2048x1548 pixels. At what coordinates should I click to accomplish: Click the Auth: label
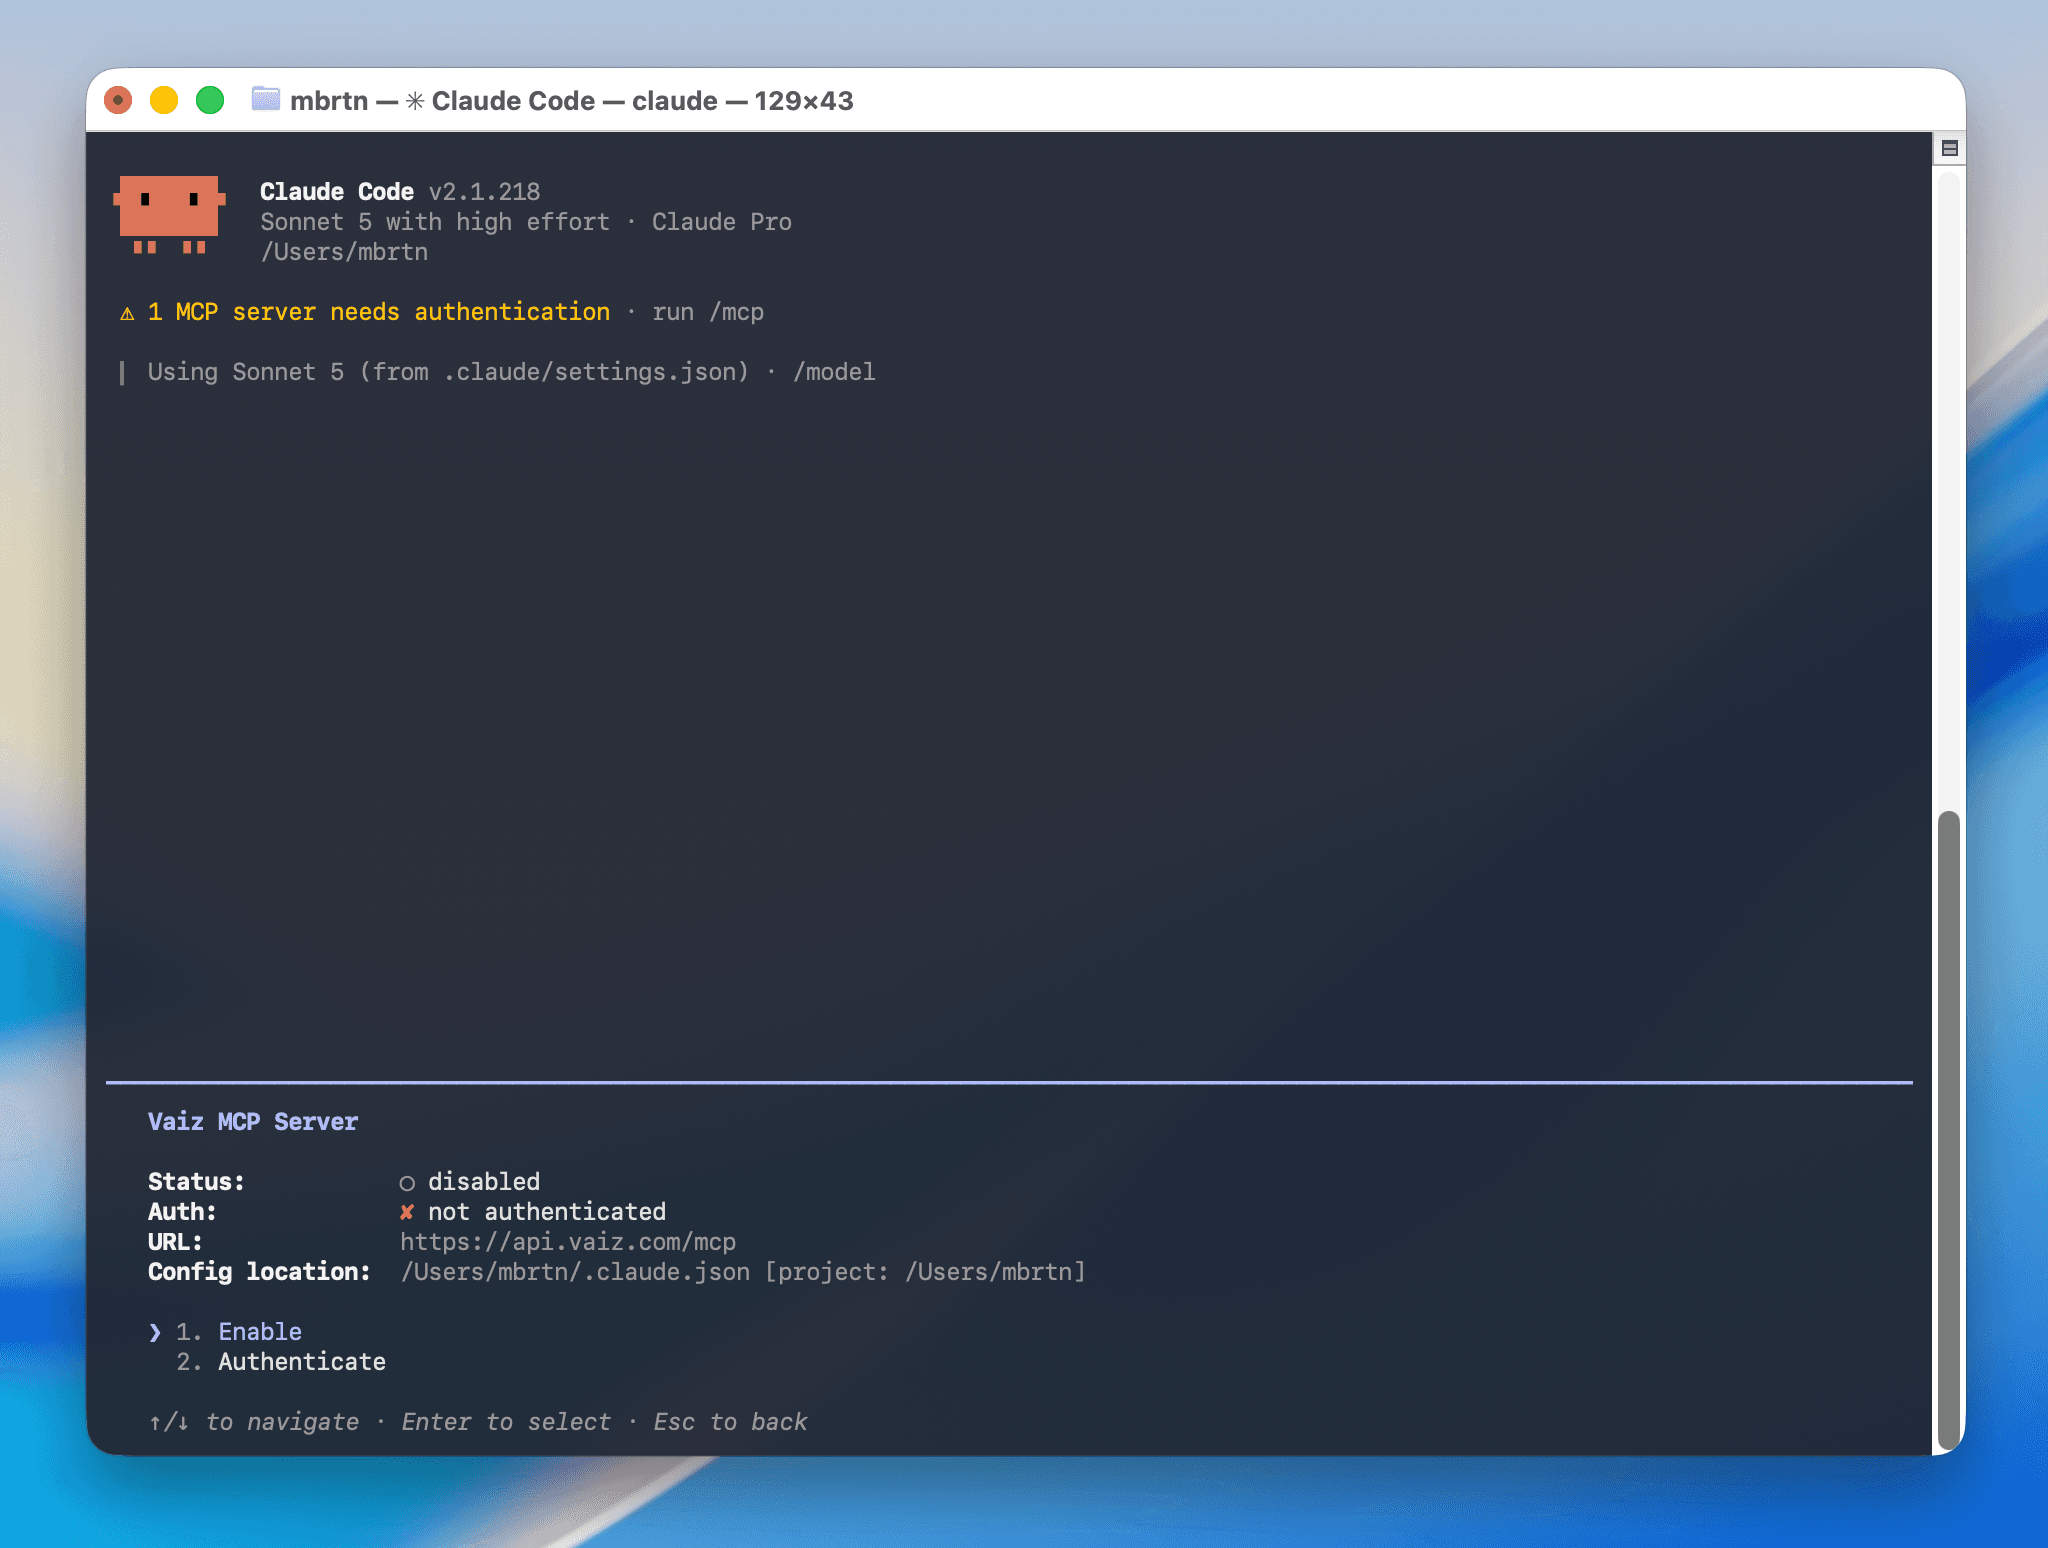point(182,1212)
